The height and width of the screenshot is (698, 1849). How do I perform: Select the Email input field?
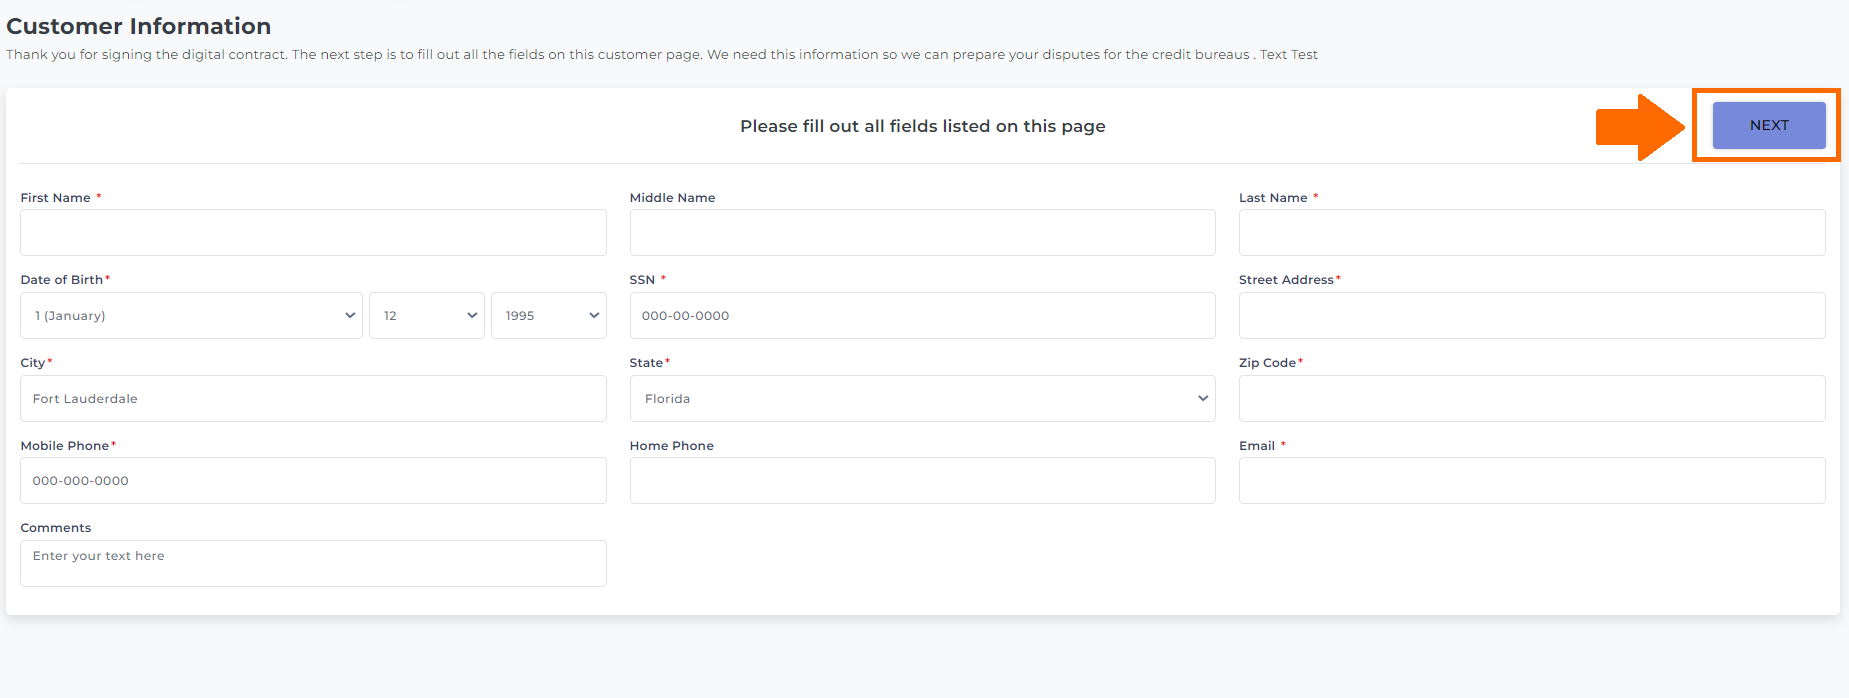pos(1531,480)
